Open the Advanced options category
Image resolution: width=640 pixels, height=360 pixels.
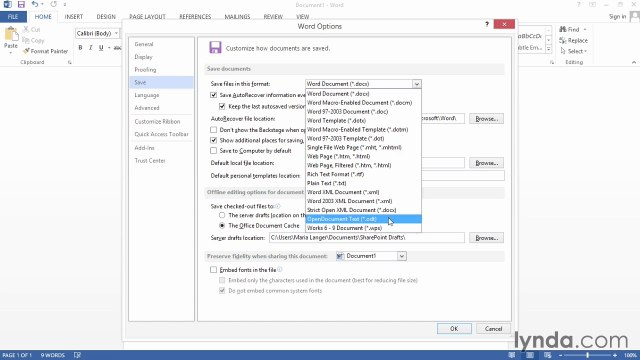pyautogui.click(x=162, y=108)
